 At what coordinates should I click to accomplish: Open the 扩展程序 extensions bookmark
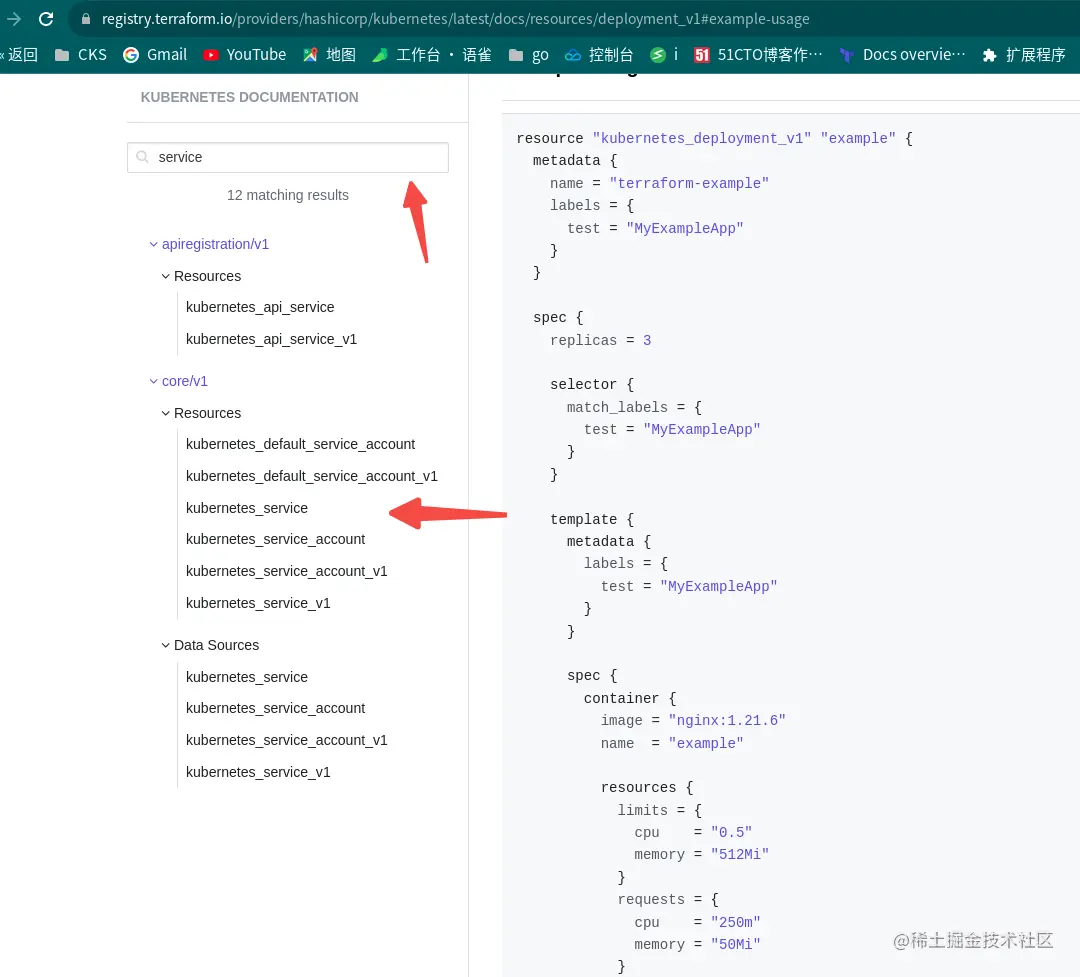tap(1024, 54)
